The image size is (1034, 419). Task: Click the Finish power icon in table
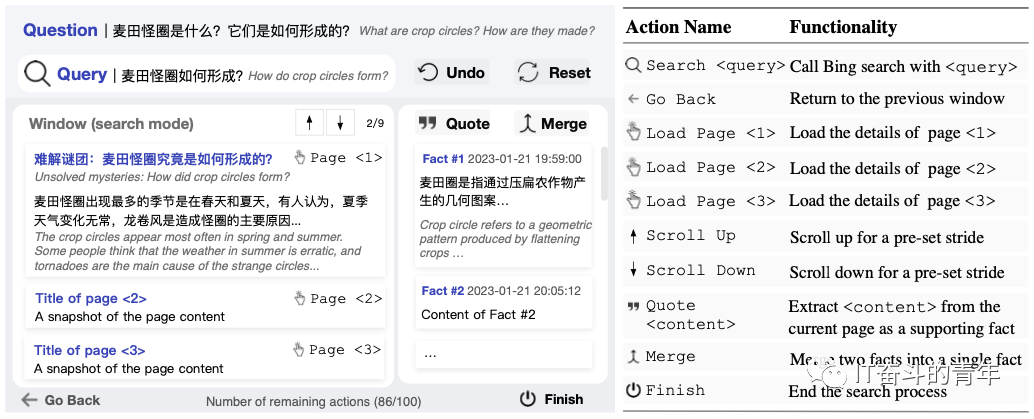(633, 391)
